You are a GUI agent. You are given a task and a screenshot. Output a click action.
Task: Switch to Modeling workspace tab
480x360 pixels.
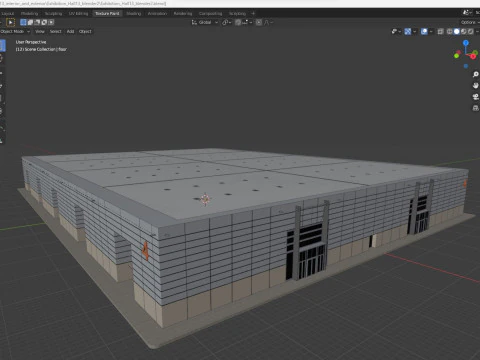pos(29,13)
